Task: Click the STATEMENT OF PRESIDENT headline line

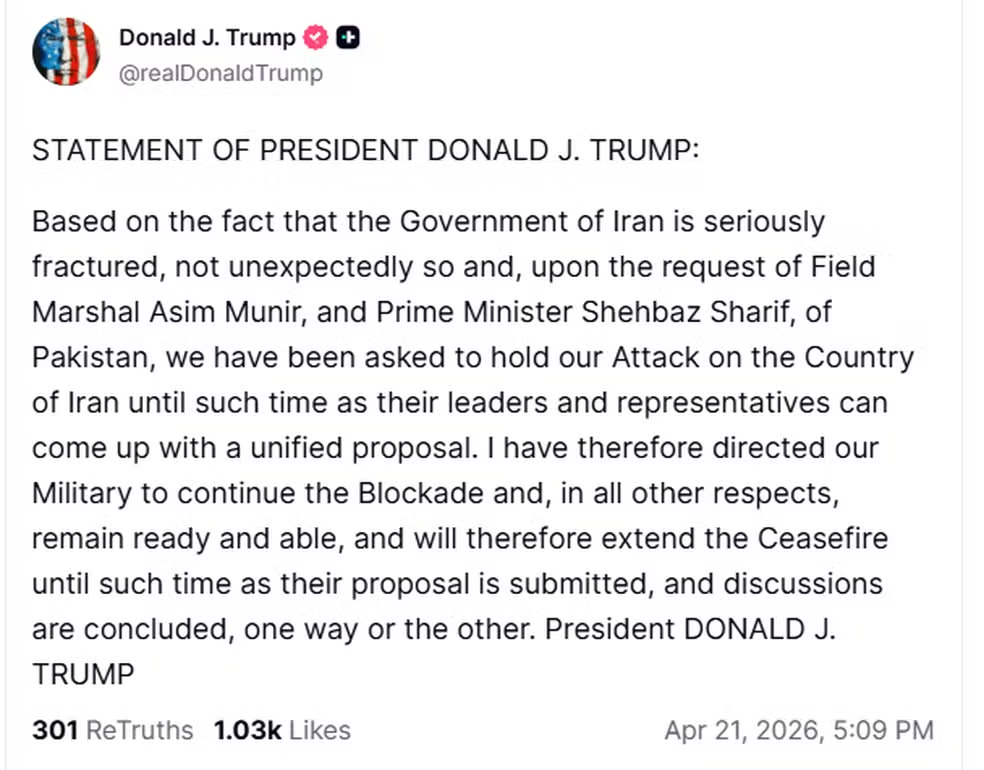Action: pos(368,150)
